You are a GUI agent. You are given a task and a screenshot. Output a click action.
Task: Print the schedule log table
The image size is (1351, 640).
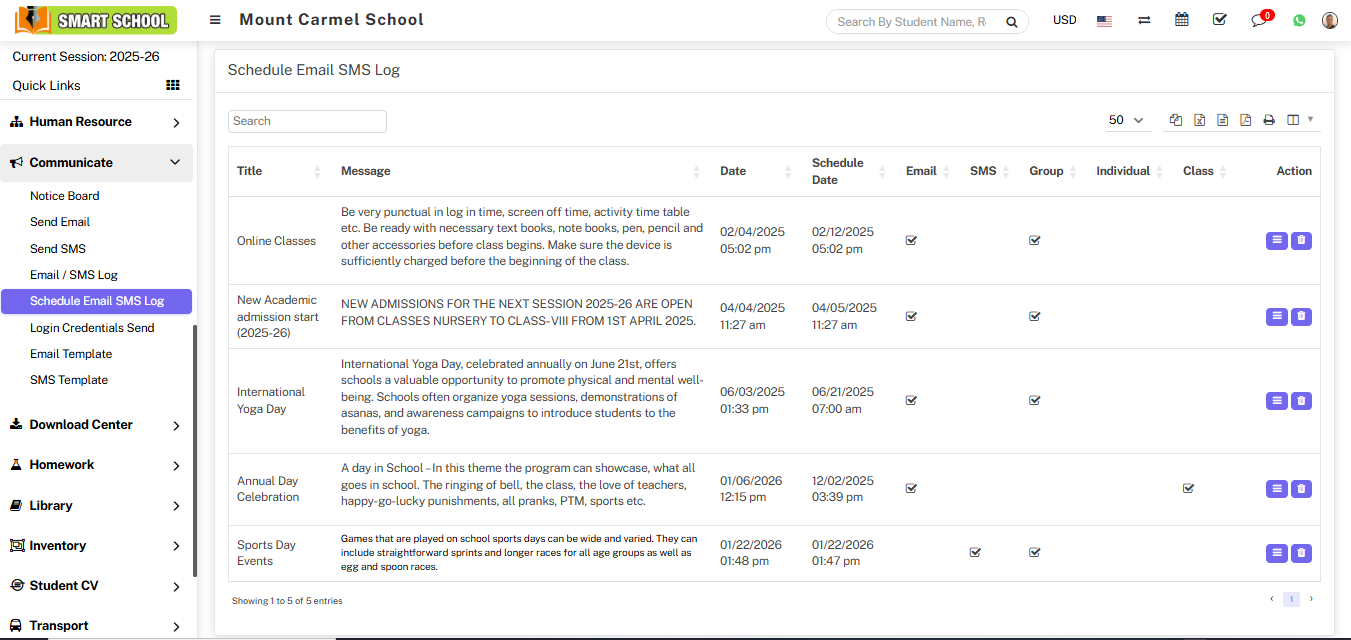tap(1268, 120)
